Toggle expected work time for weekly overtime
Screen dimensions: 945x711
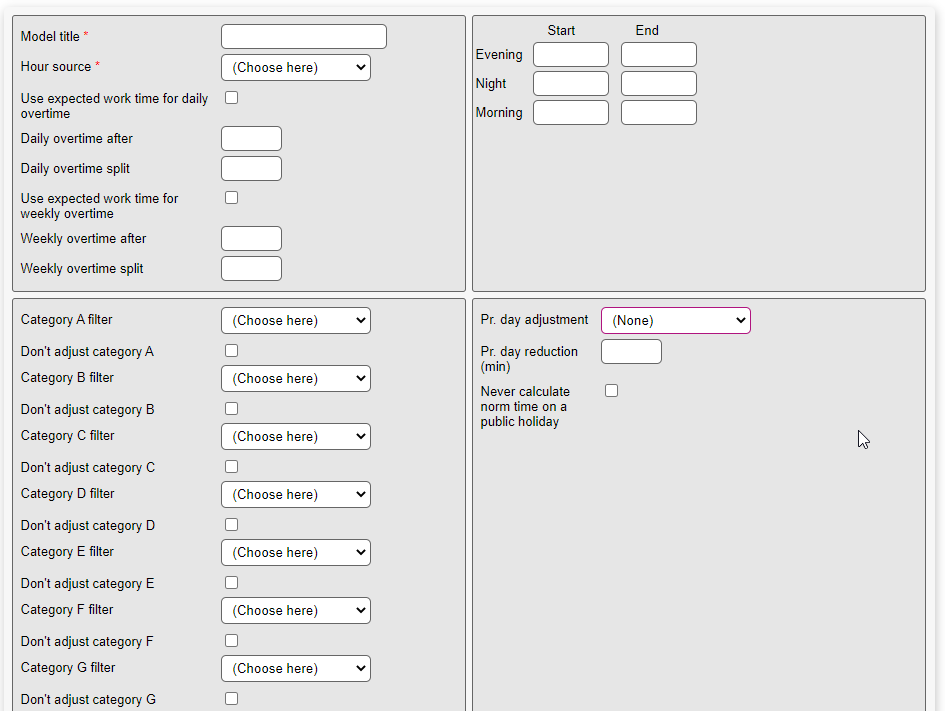point(231,198)
